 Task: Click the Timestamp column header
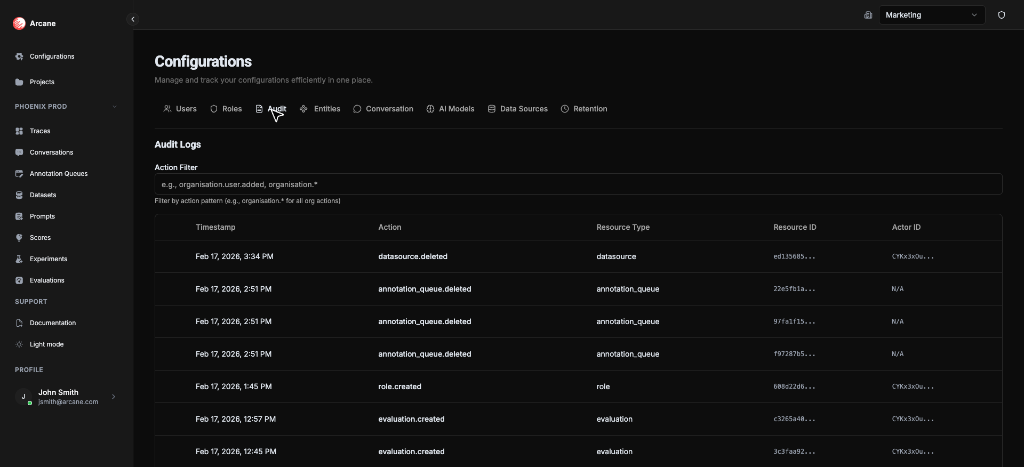(216, 227)
